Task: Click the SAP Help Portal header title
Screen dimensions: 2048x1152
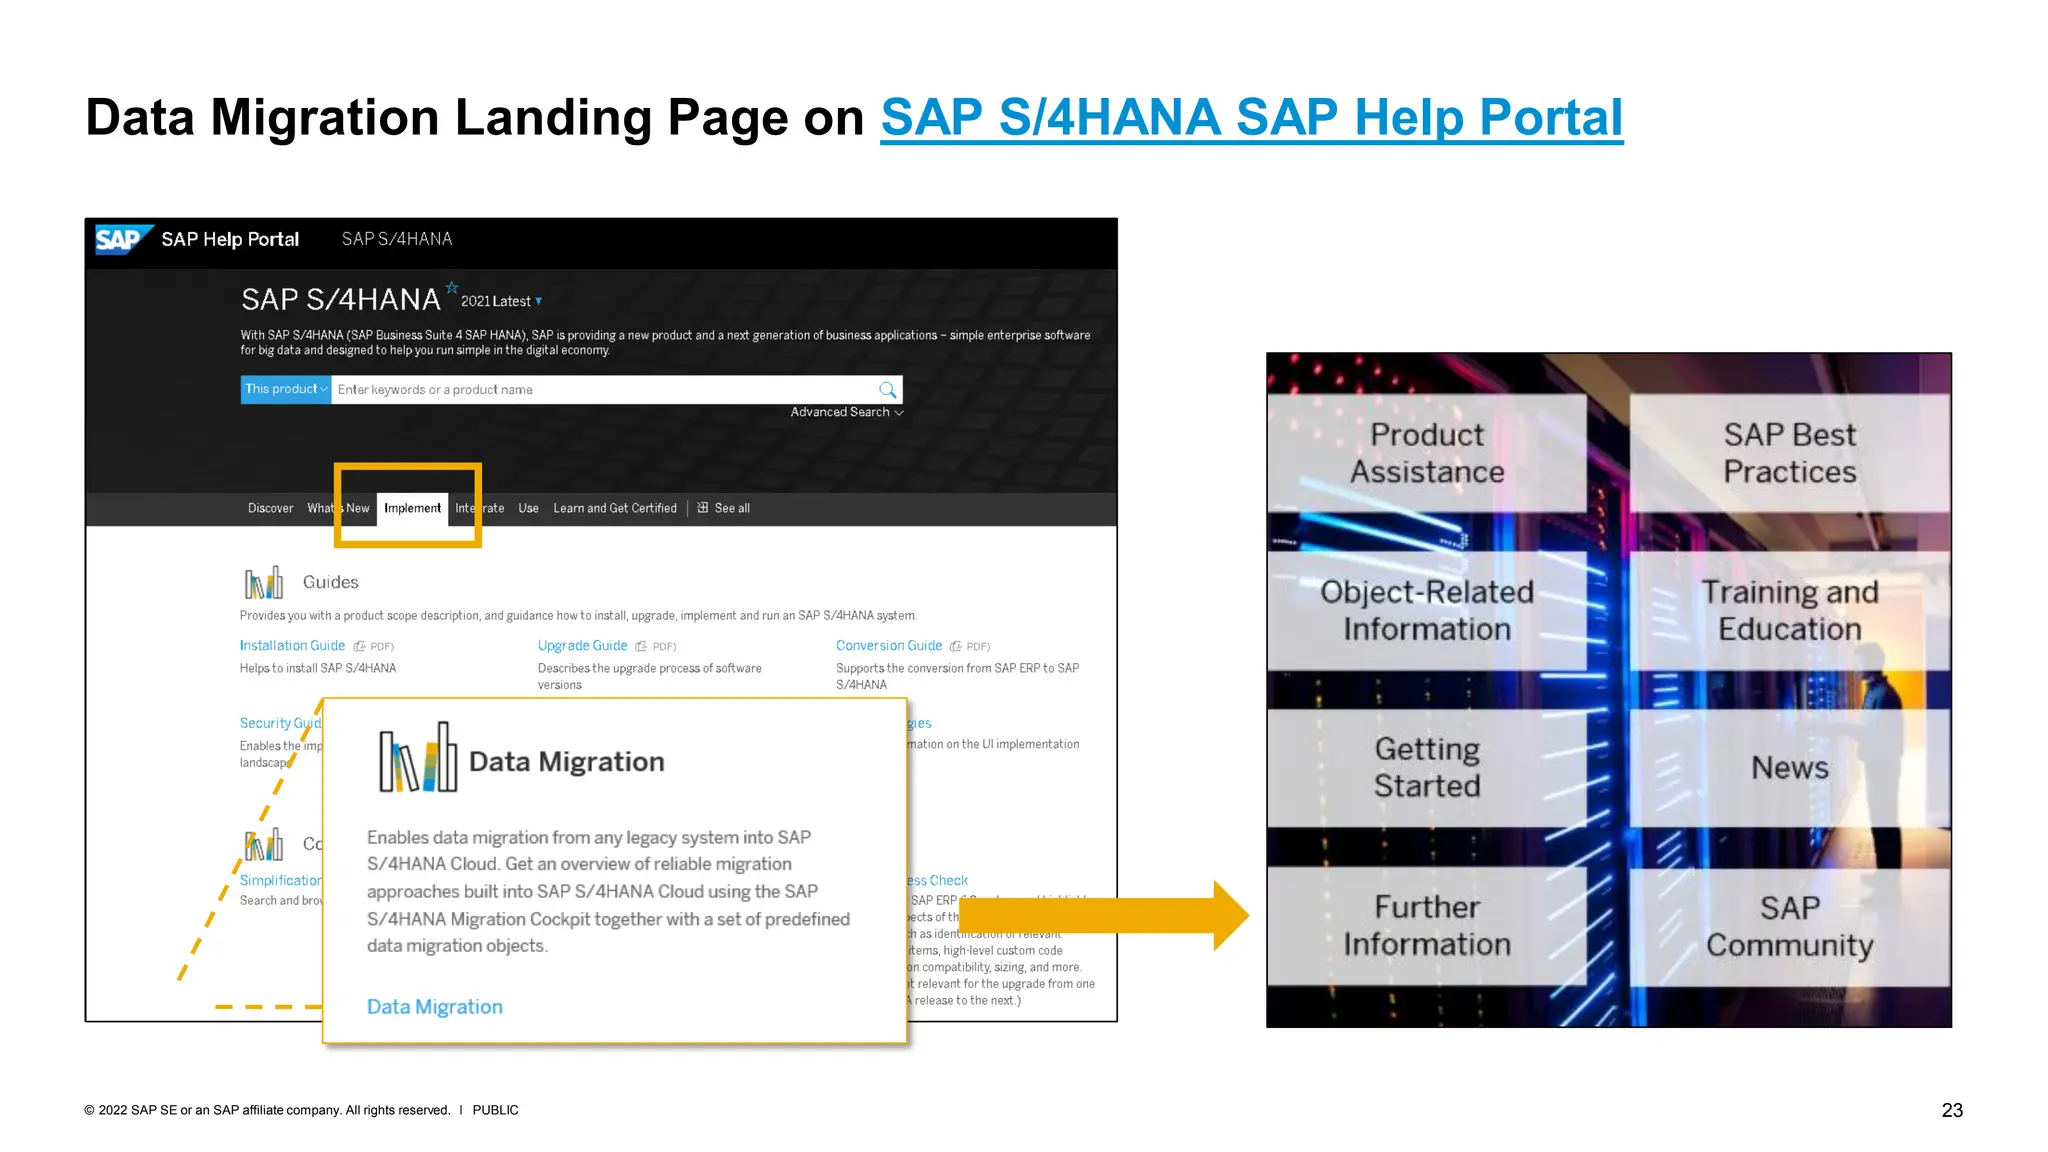Action: point(230,240)
